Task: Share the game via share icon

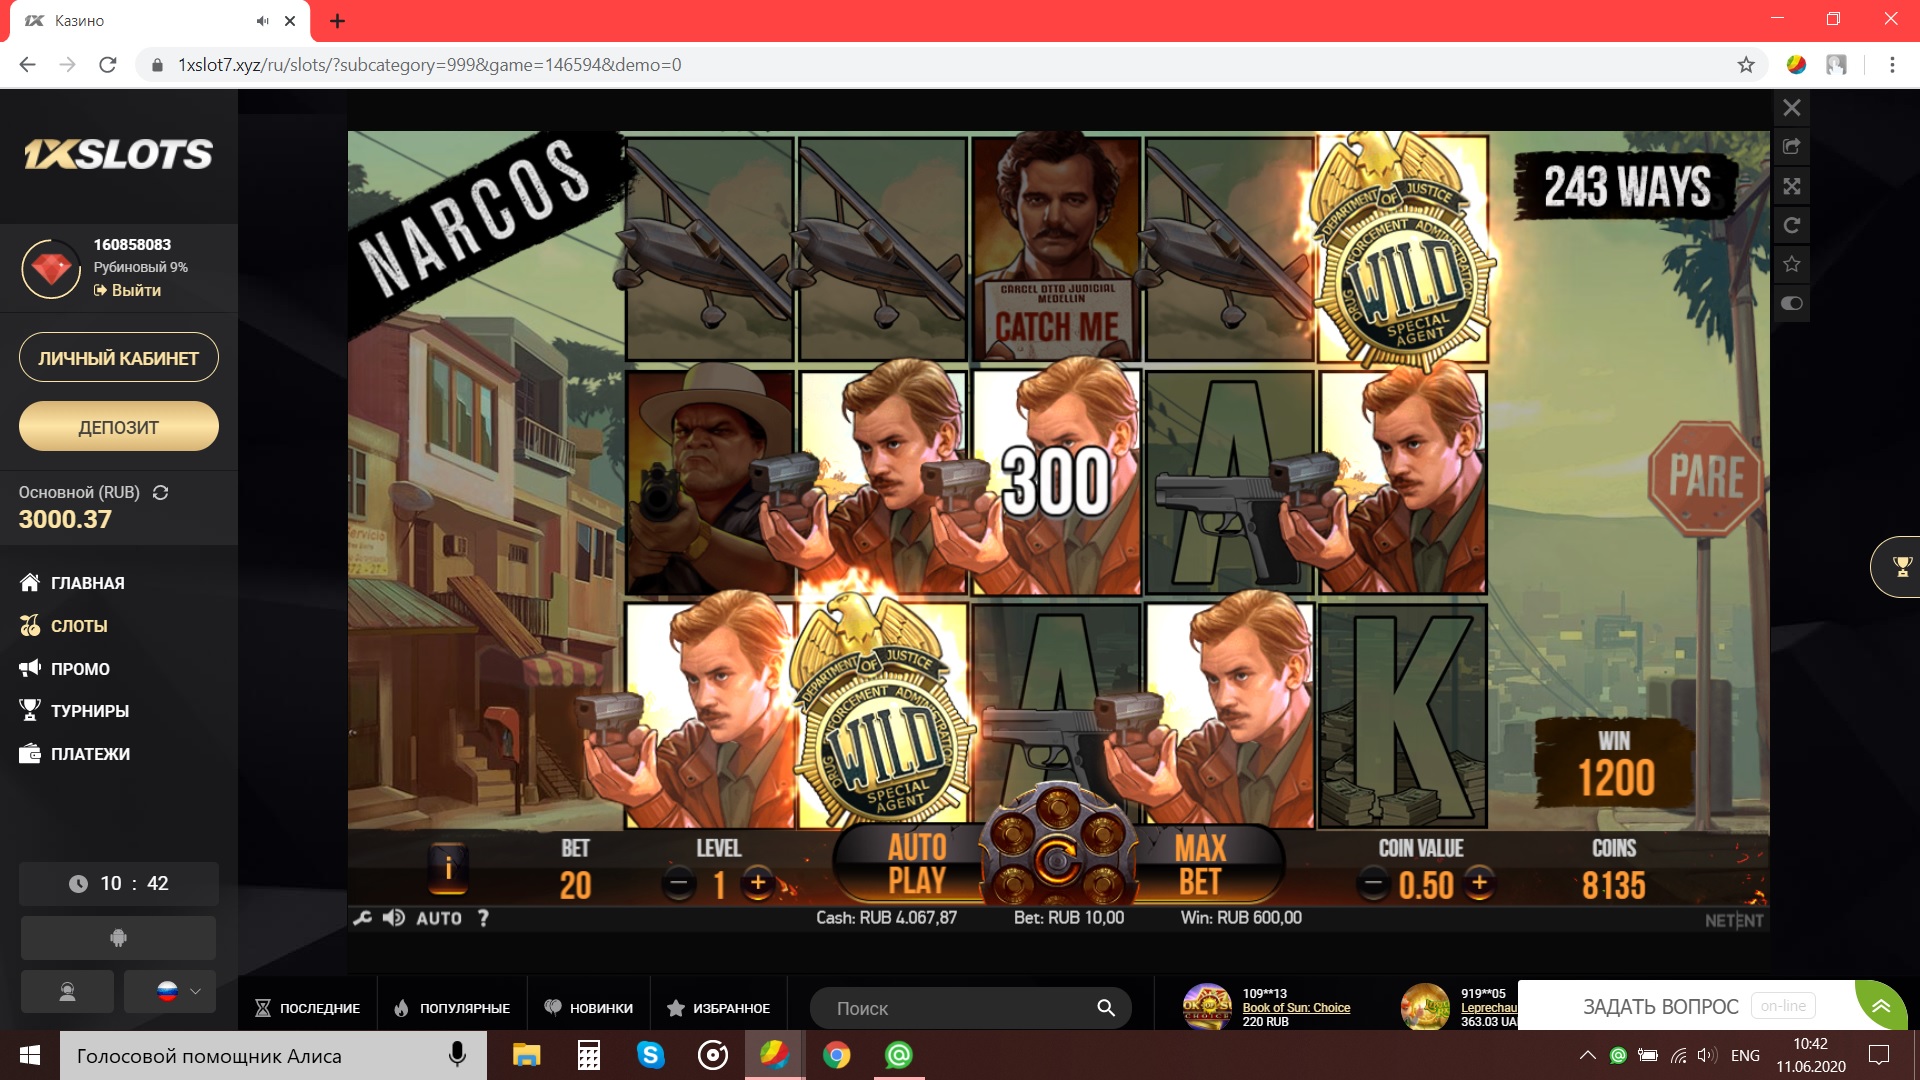Action: [x=1792, y=147]
